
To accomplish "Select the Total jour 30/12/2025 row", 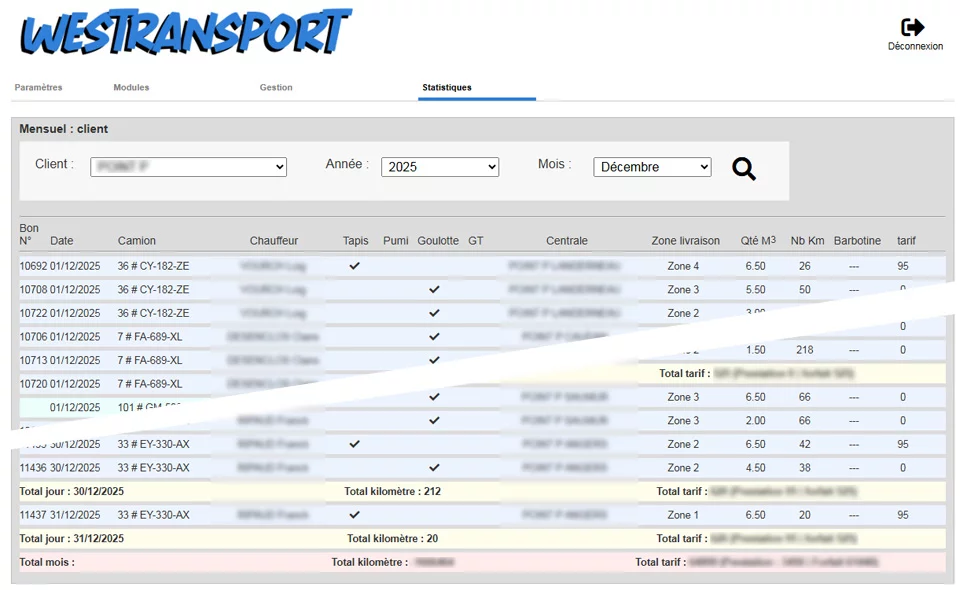I will pyautogui.click(x=72, y=492).
